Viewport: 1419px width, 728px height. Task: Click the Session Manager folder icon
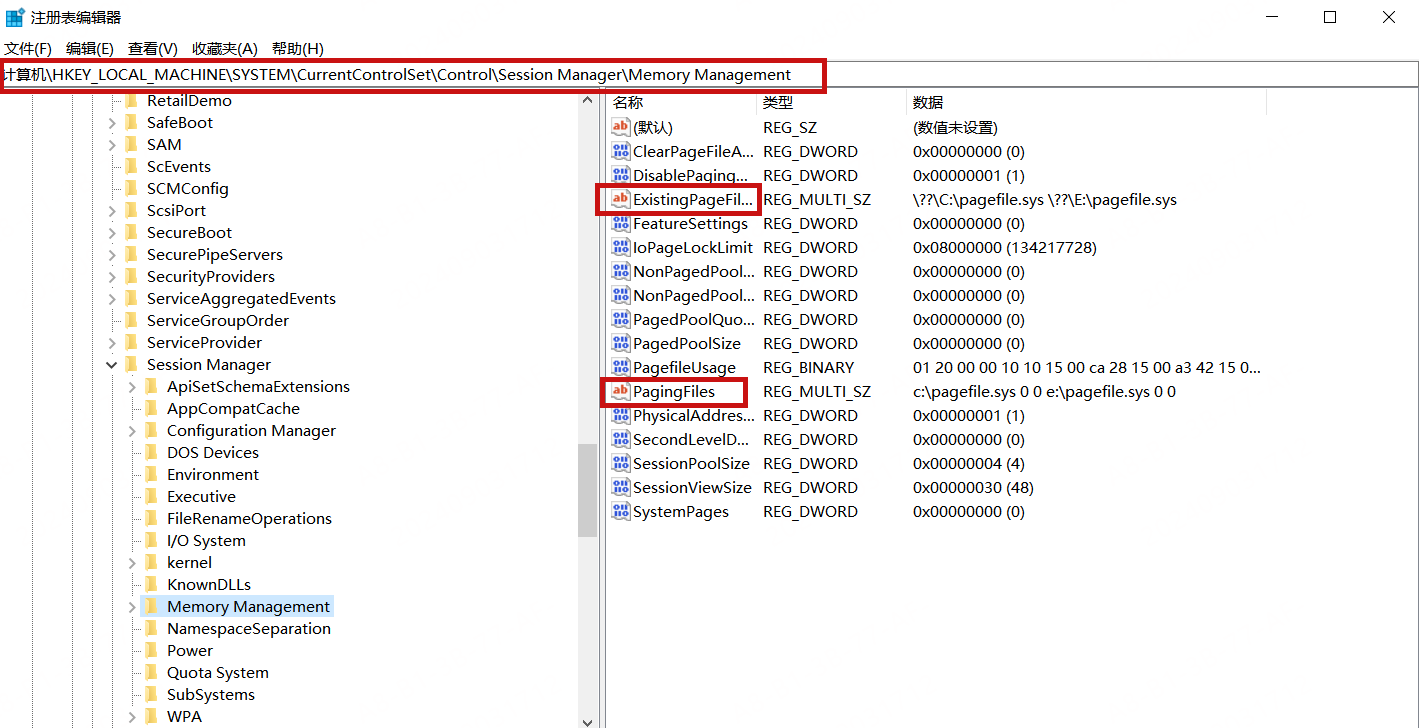coord(131,365)
